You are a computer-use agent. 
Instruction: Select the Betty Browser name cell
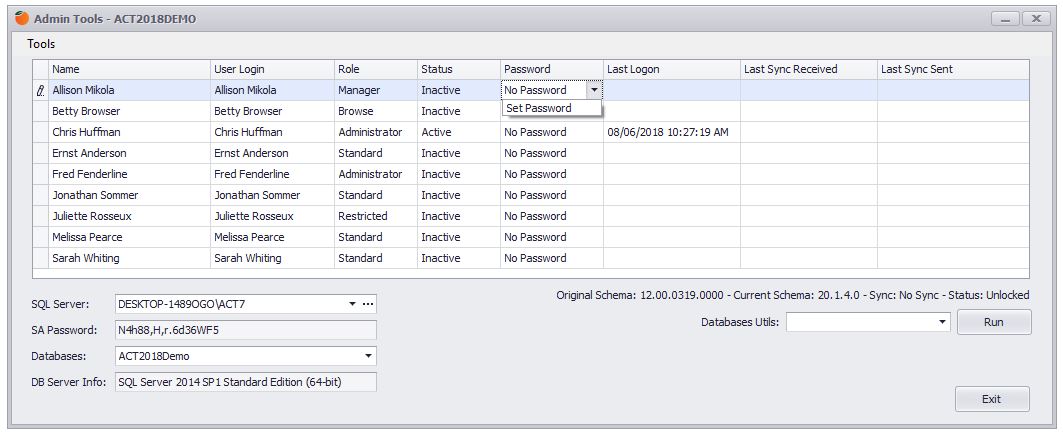point(129,111)
